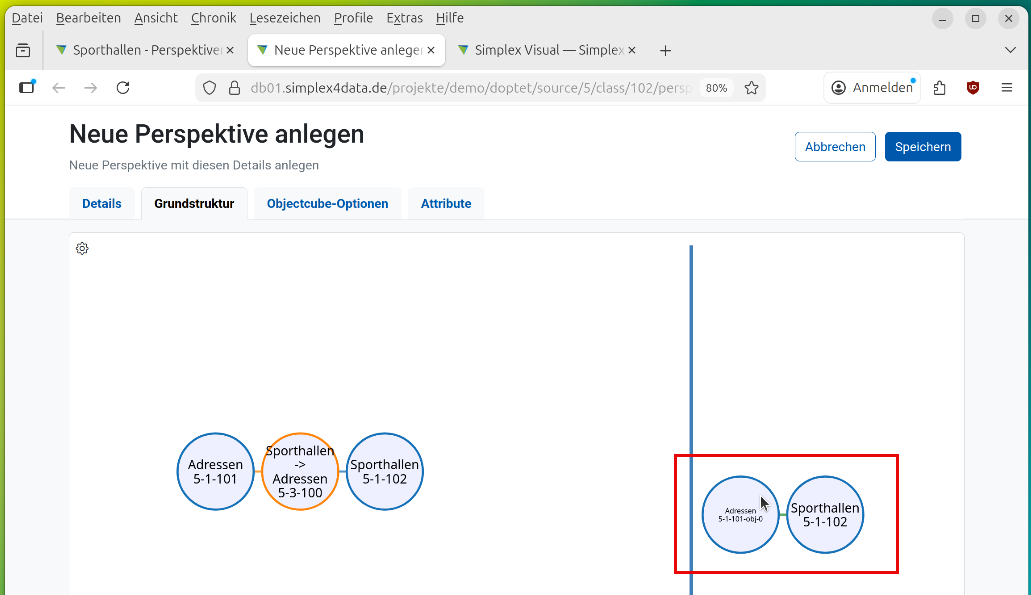The width and height of the screenshot is (1031, 595).
Task: Open the Attribute tab
Action: click(x=446, y=204)
